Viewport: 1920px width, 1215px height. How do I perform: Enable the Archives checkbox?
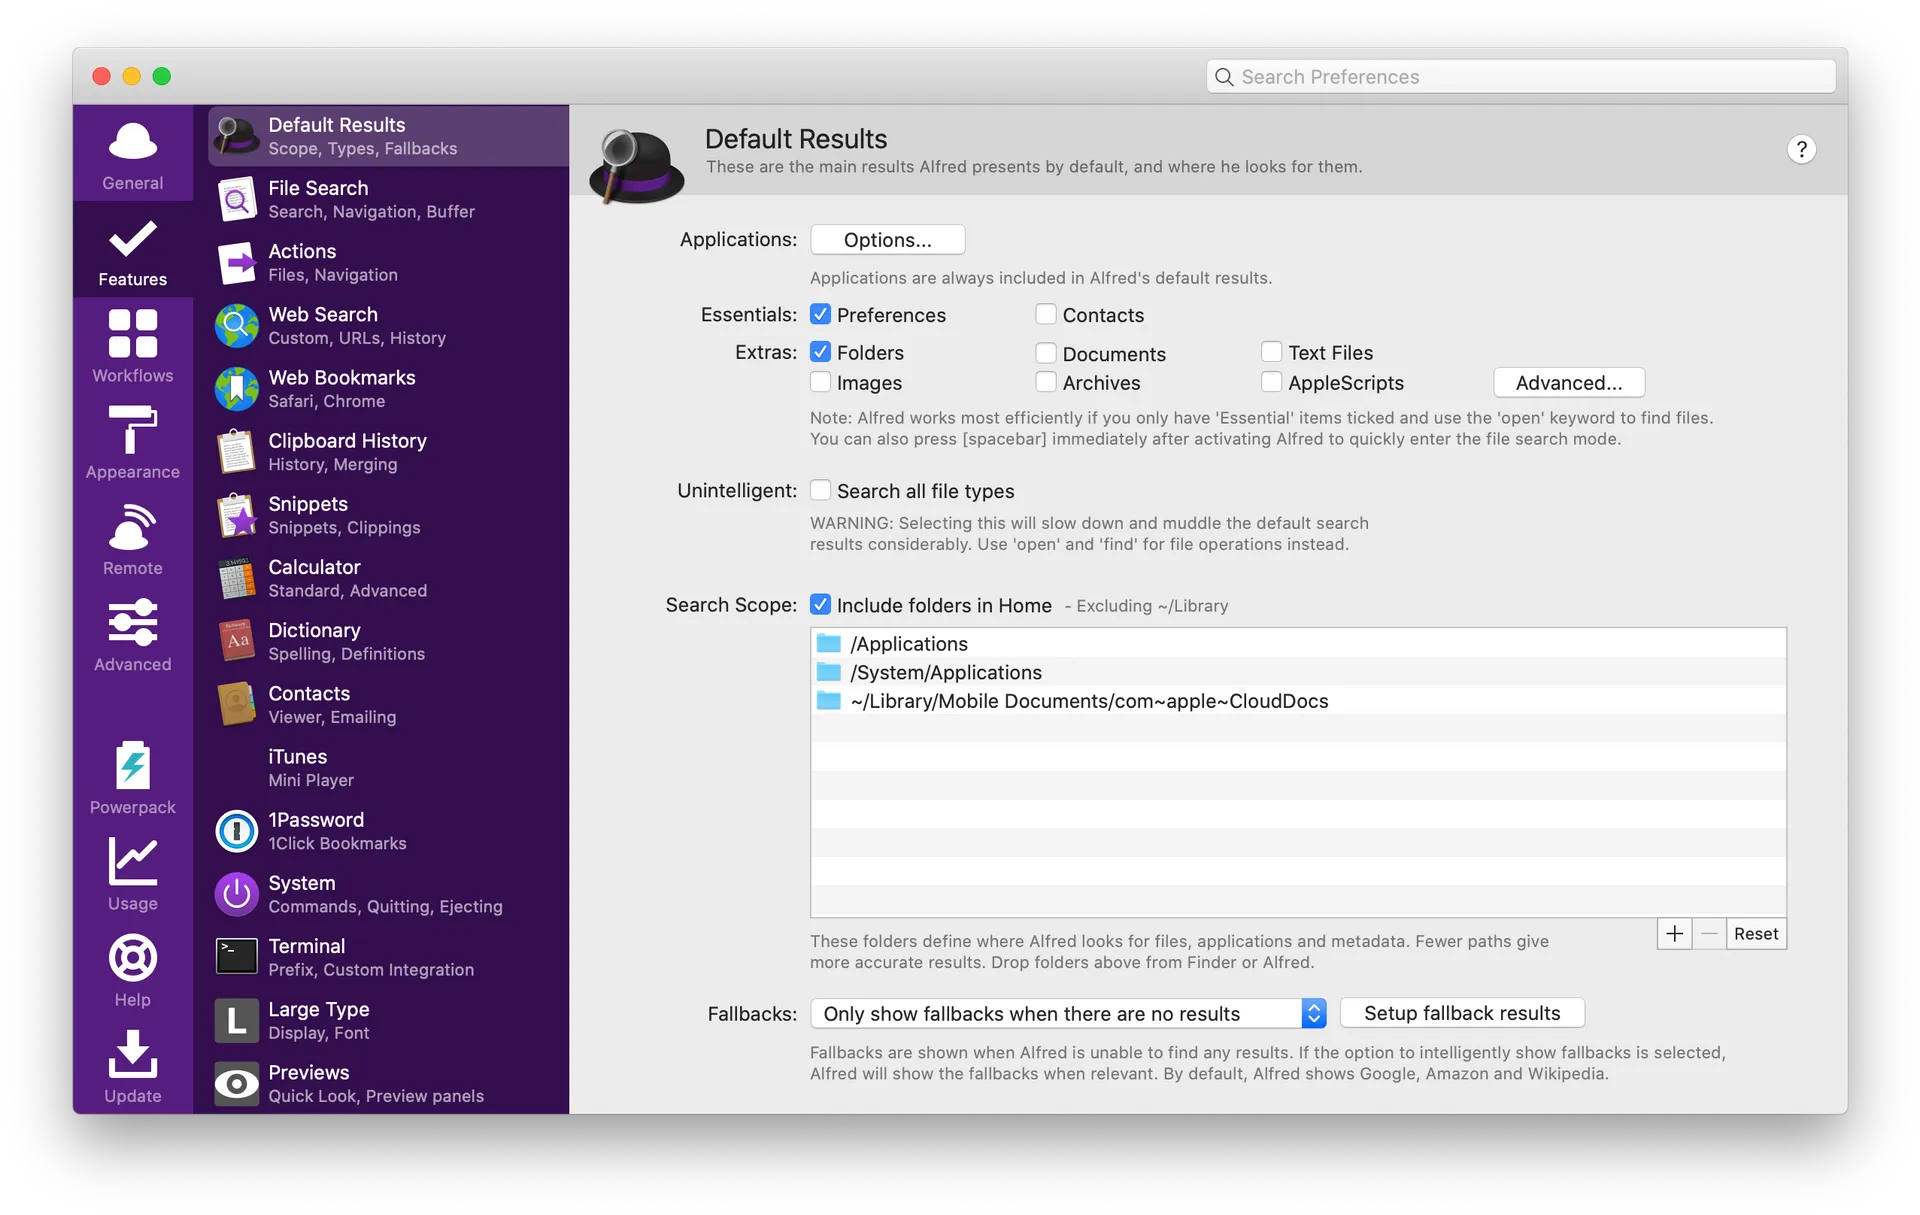click(x=1046, y=382)
